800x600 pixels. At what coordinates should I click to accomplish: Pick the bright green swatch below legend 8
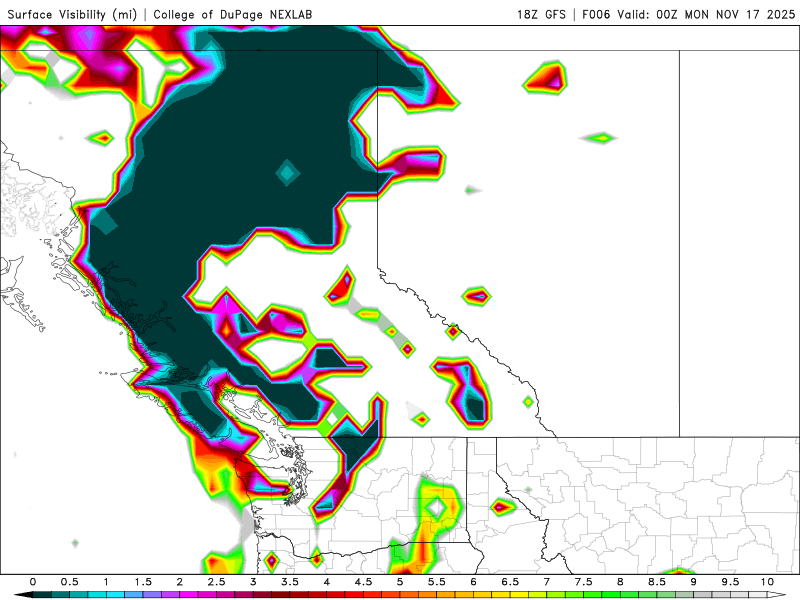click(630, 595)
